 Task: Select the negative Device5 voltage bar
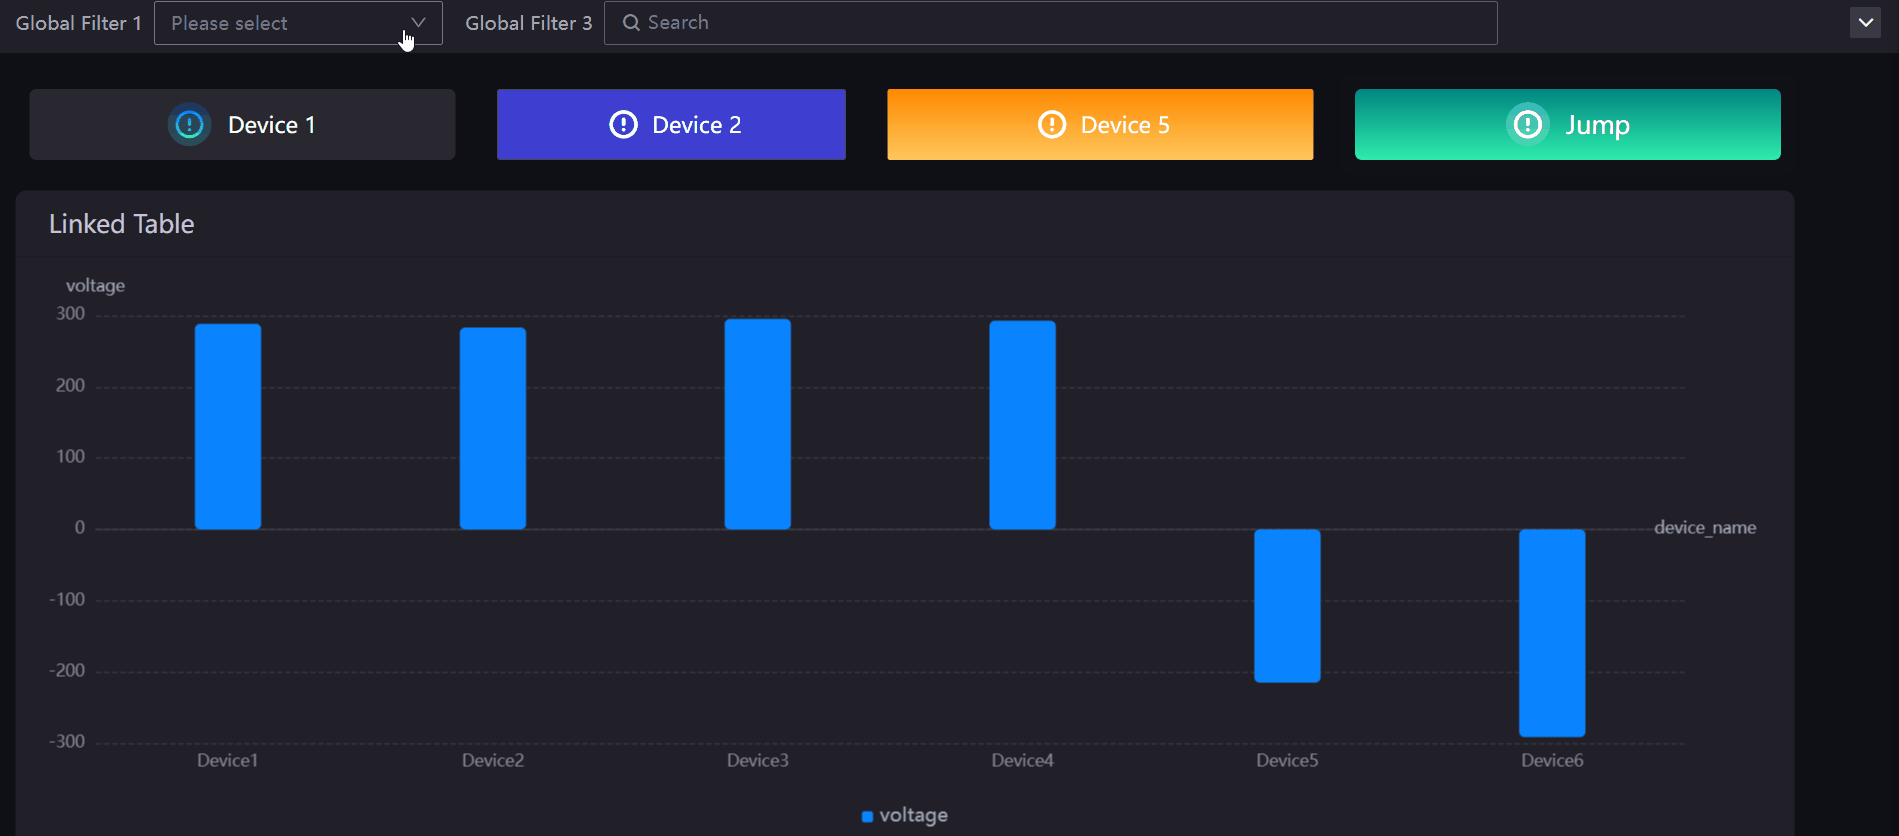tap(1287, 606)
